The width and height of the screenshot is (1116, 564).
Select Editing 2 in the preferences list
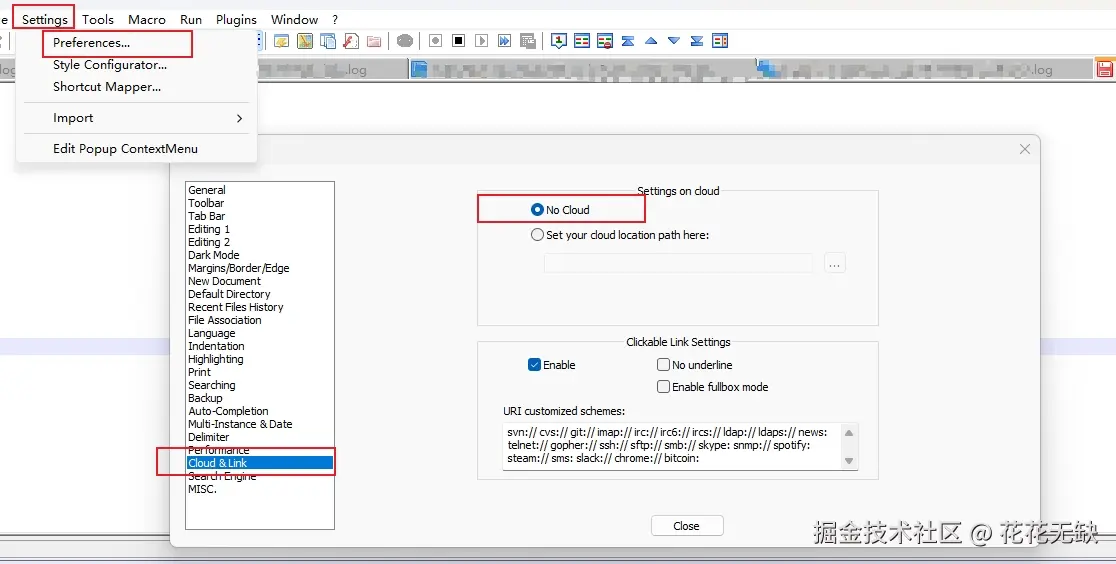pos(209,242)
